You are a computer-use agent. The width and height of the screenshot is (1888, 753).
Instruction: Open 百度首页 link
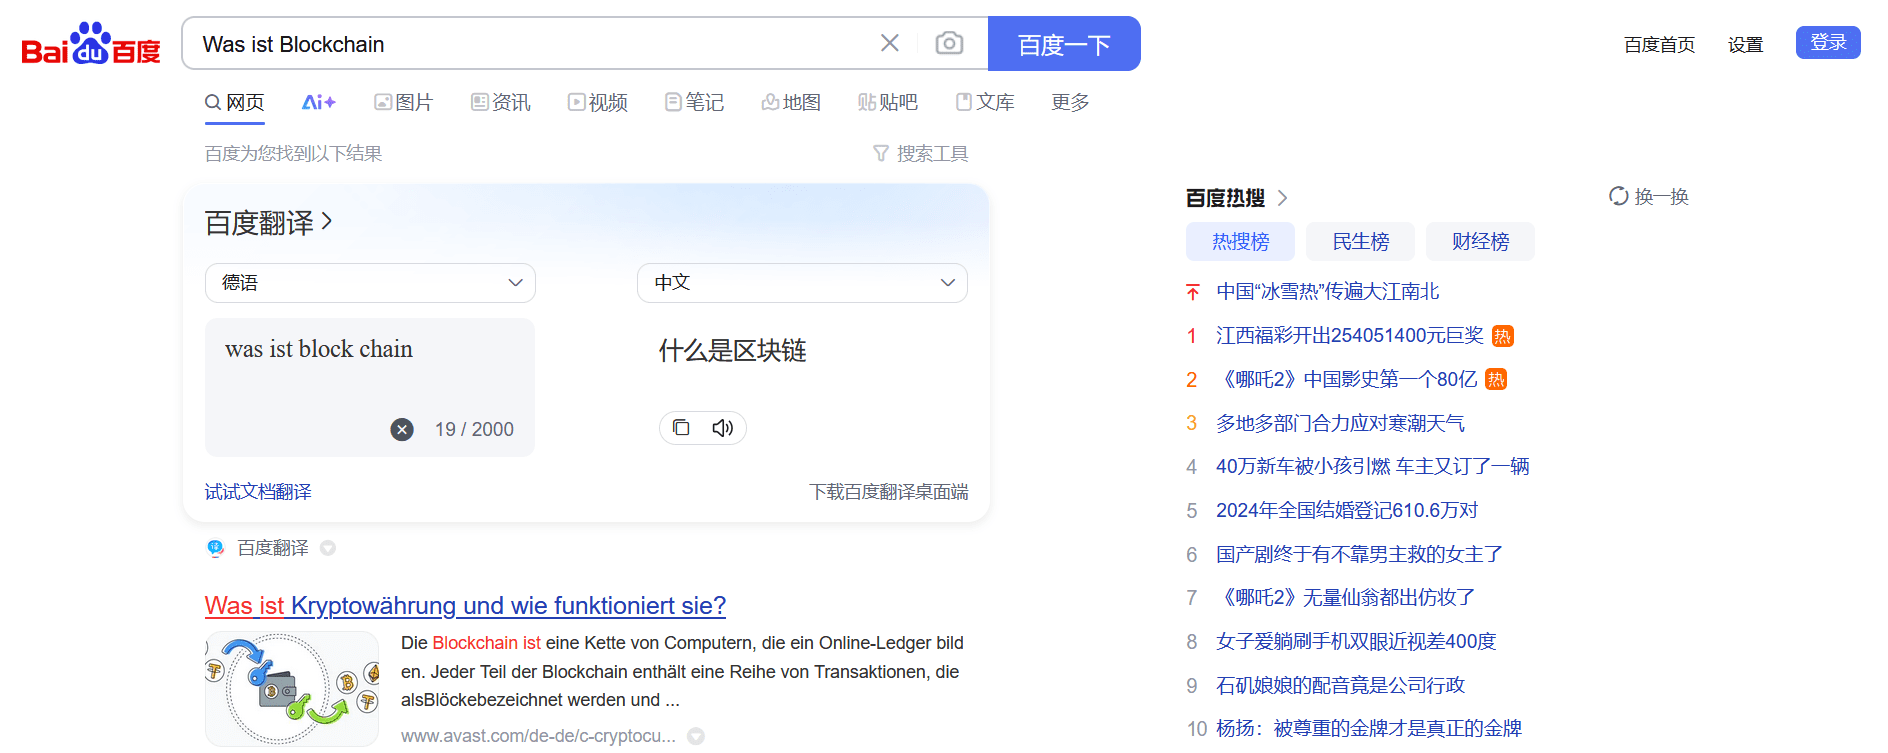point(1659,44)
